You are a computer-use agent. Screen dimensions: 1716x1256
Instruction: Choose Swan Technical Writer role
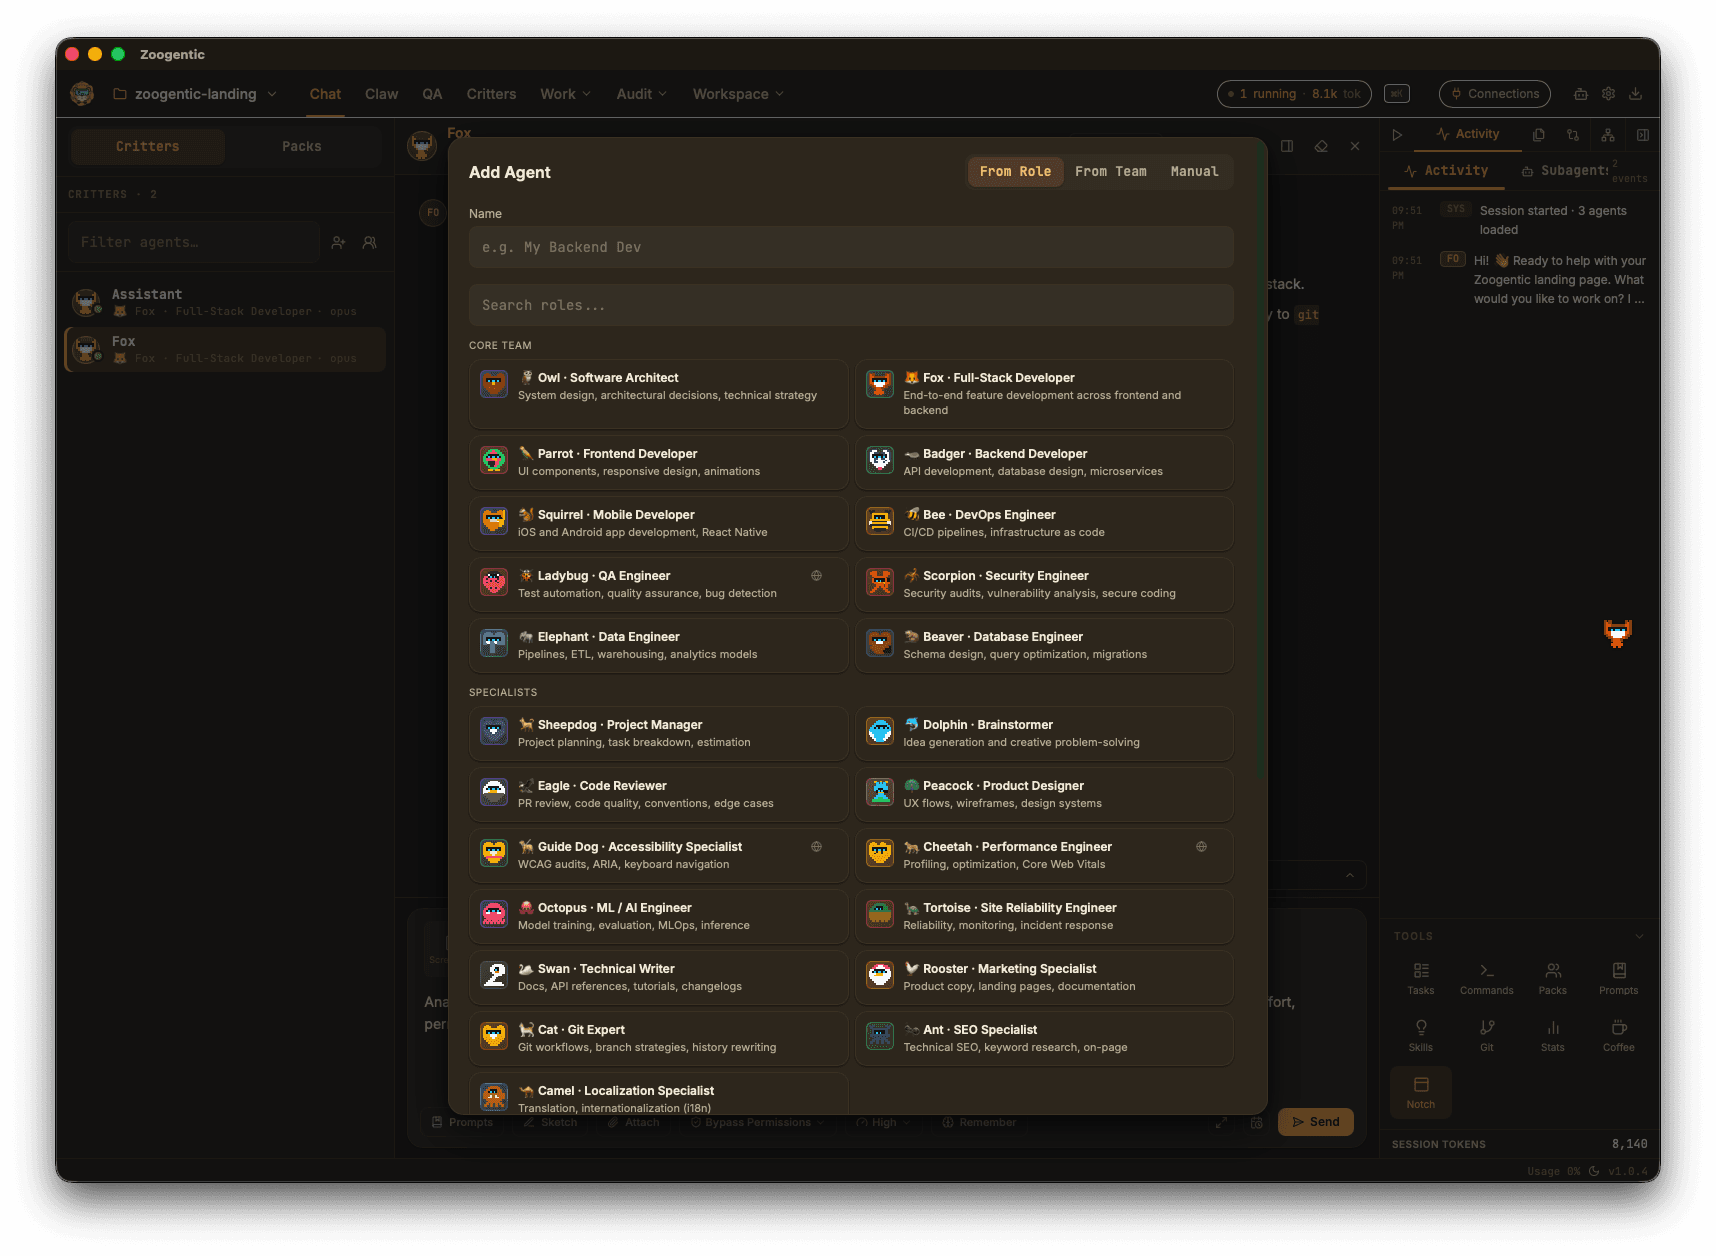click(659, 977)
